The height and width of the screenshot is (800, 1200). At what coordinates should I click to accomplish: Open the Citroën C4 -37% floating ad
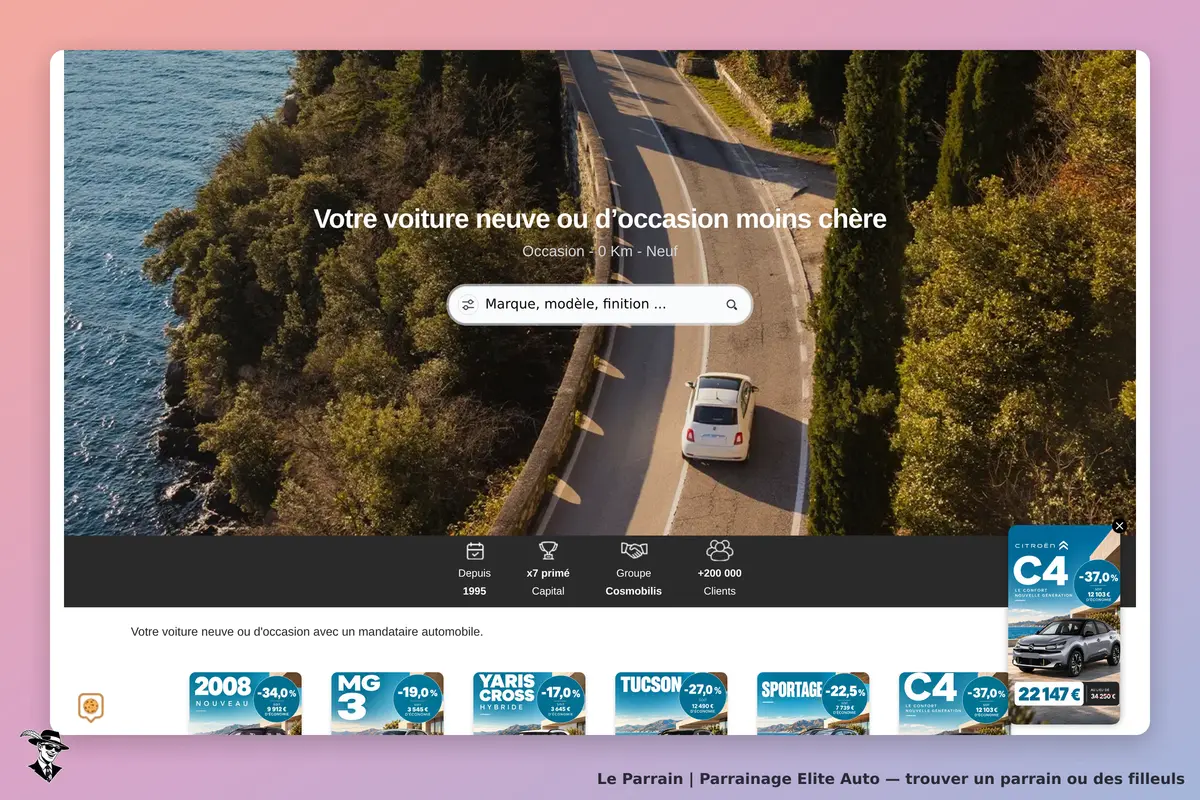coord(1064,624)
